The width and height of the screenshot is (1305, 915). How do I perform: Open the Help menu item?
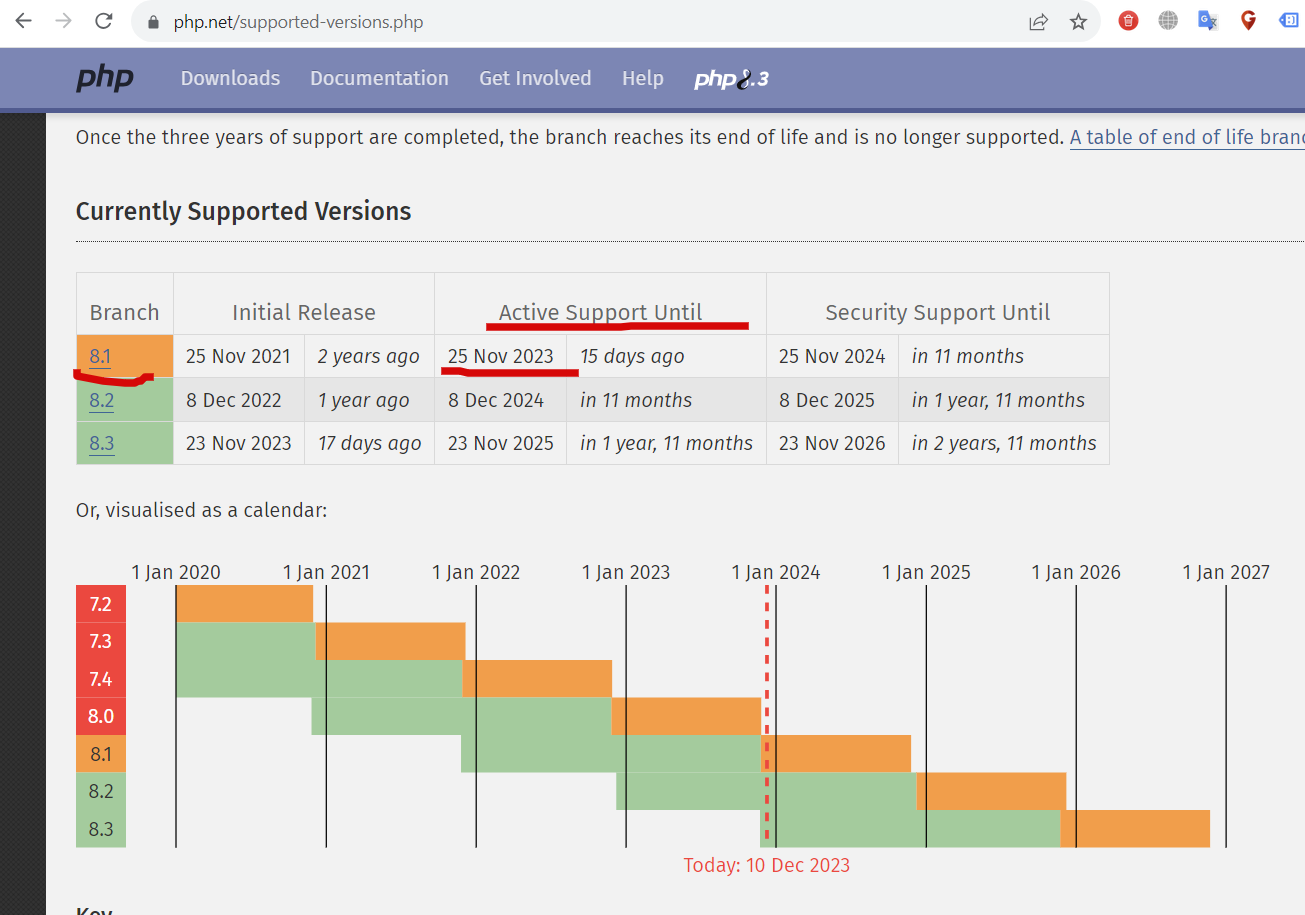(642, 78)
